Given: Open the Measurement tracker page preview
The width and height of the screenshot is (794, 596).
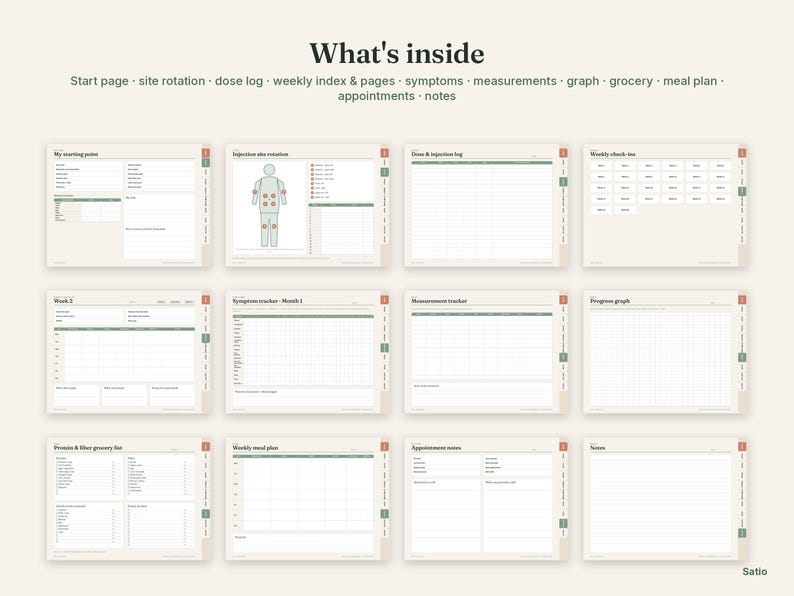Looking at the screenshot, I should 487,352.
